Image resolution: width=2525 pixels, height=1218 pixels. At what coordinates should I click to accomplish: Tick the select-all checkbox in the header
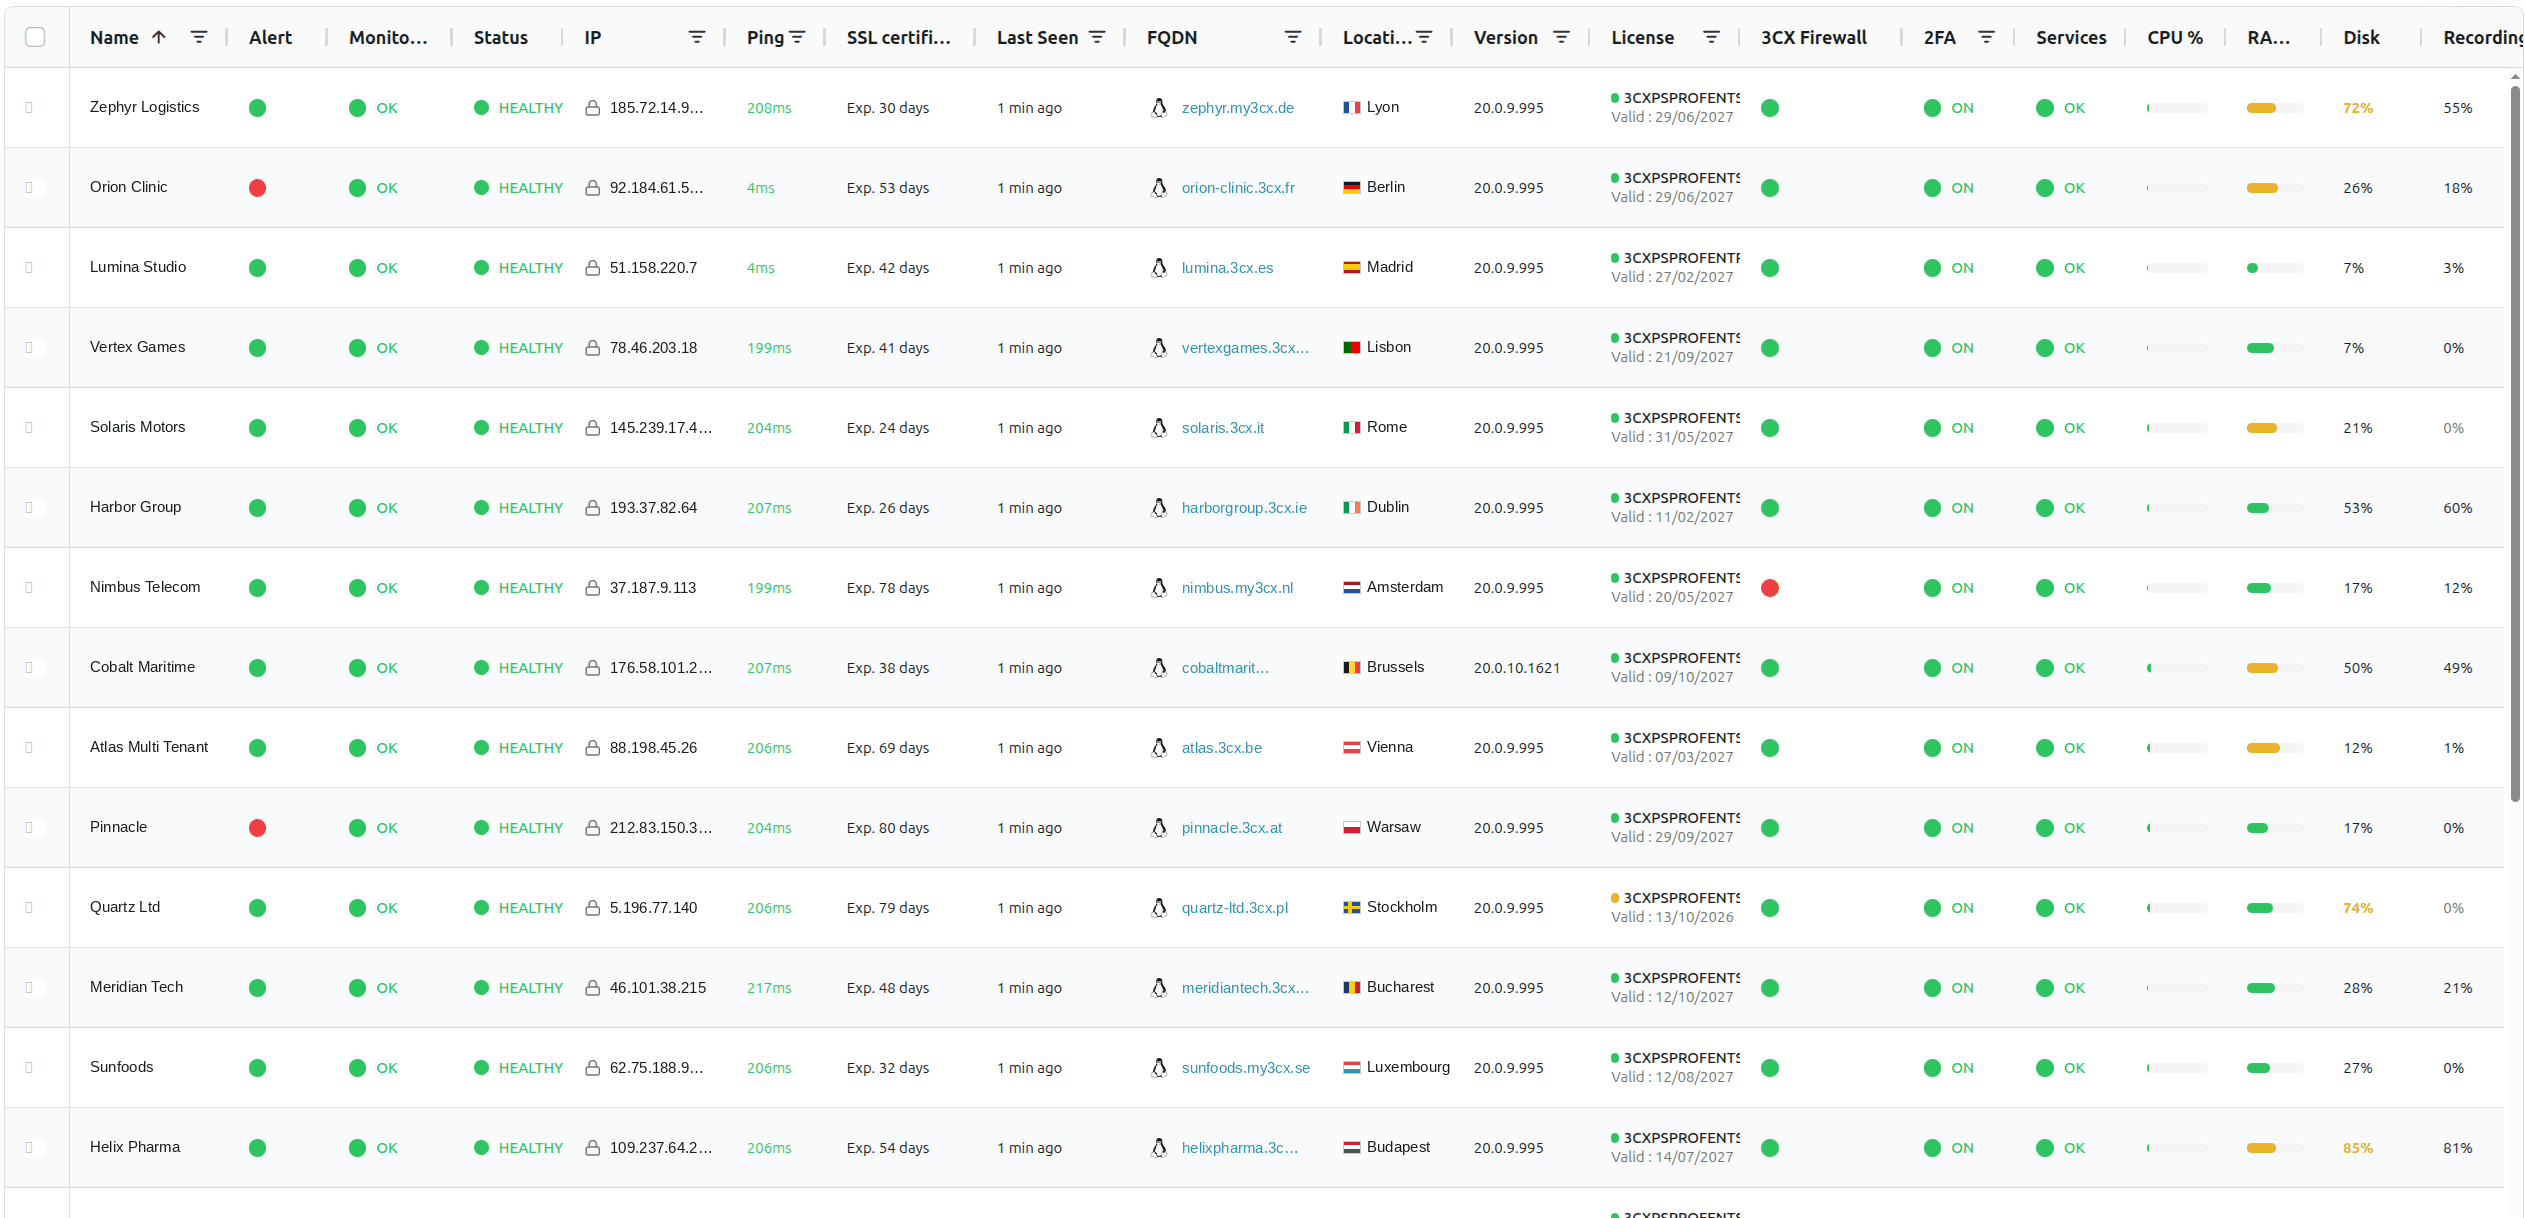coord(35,37)
